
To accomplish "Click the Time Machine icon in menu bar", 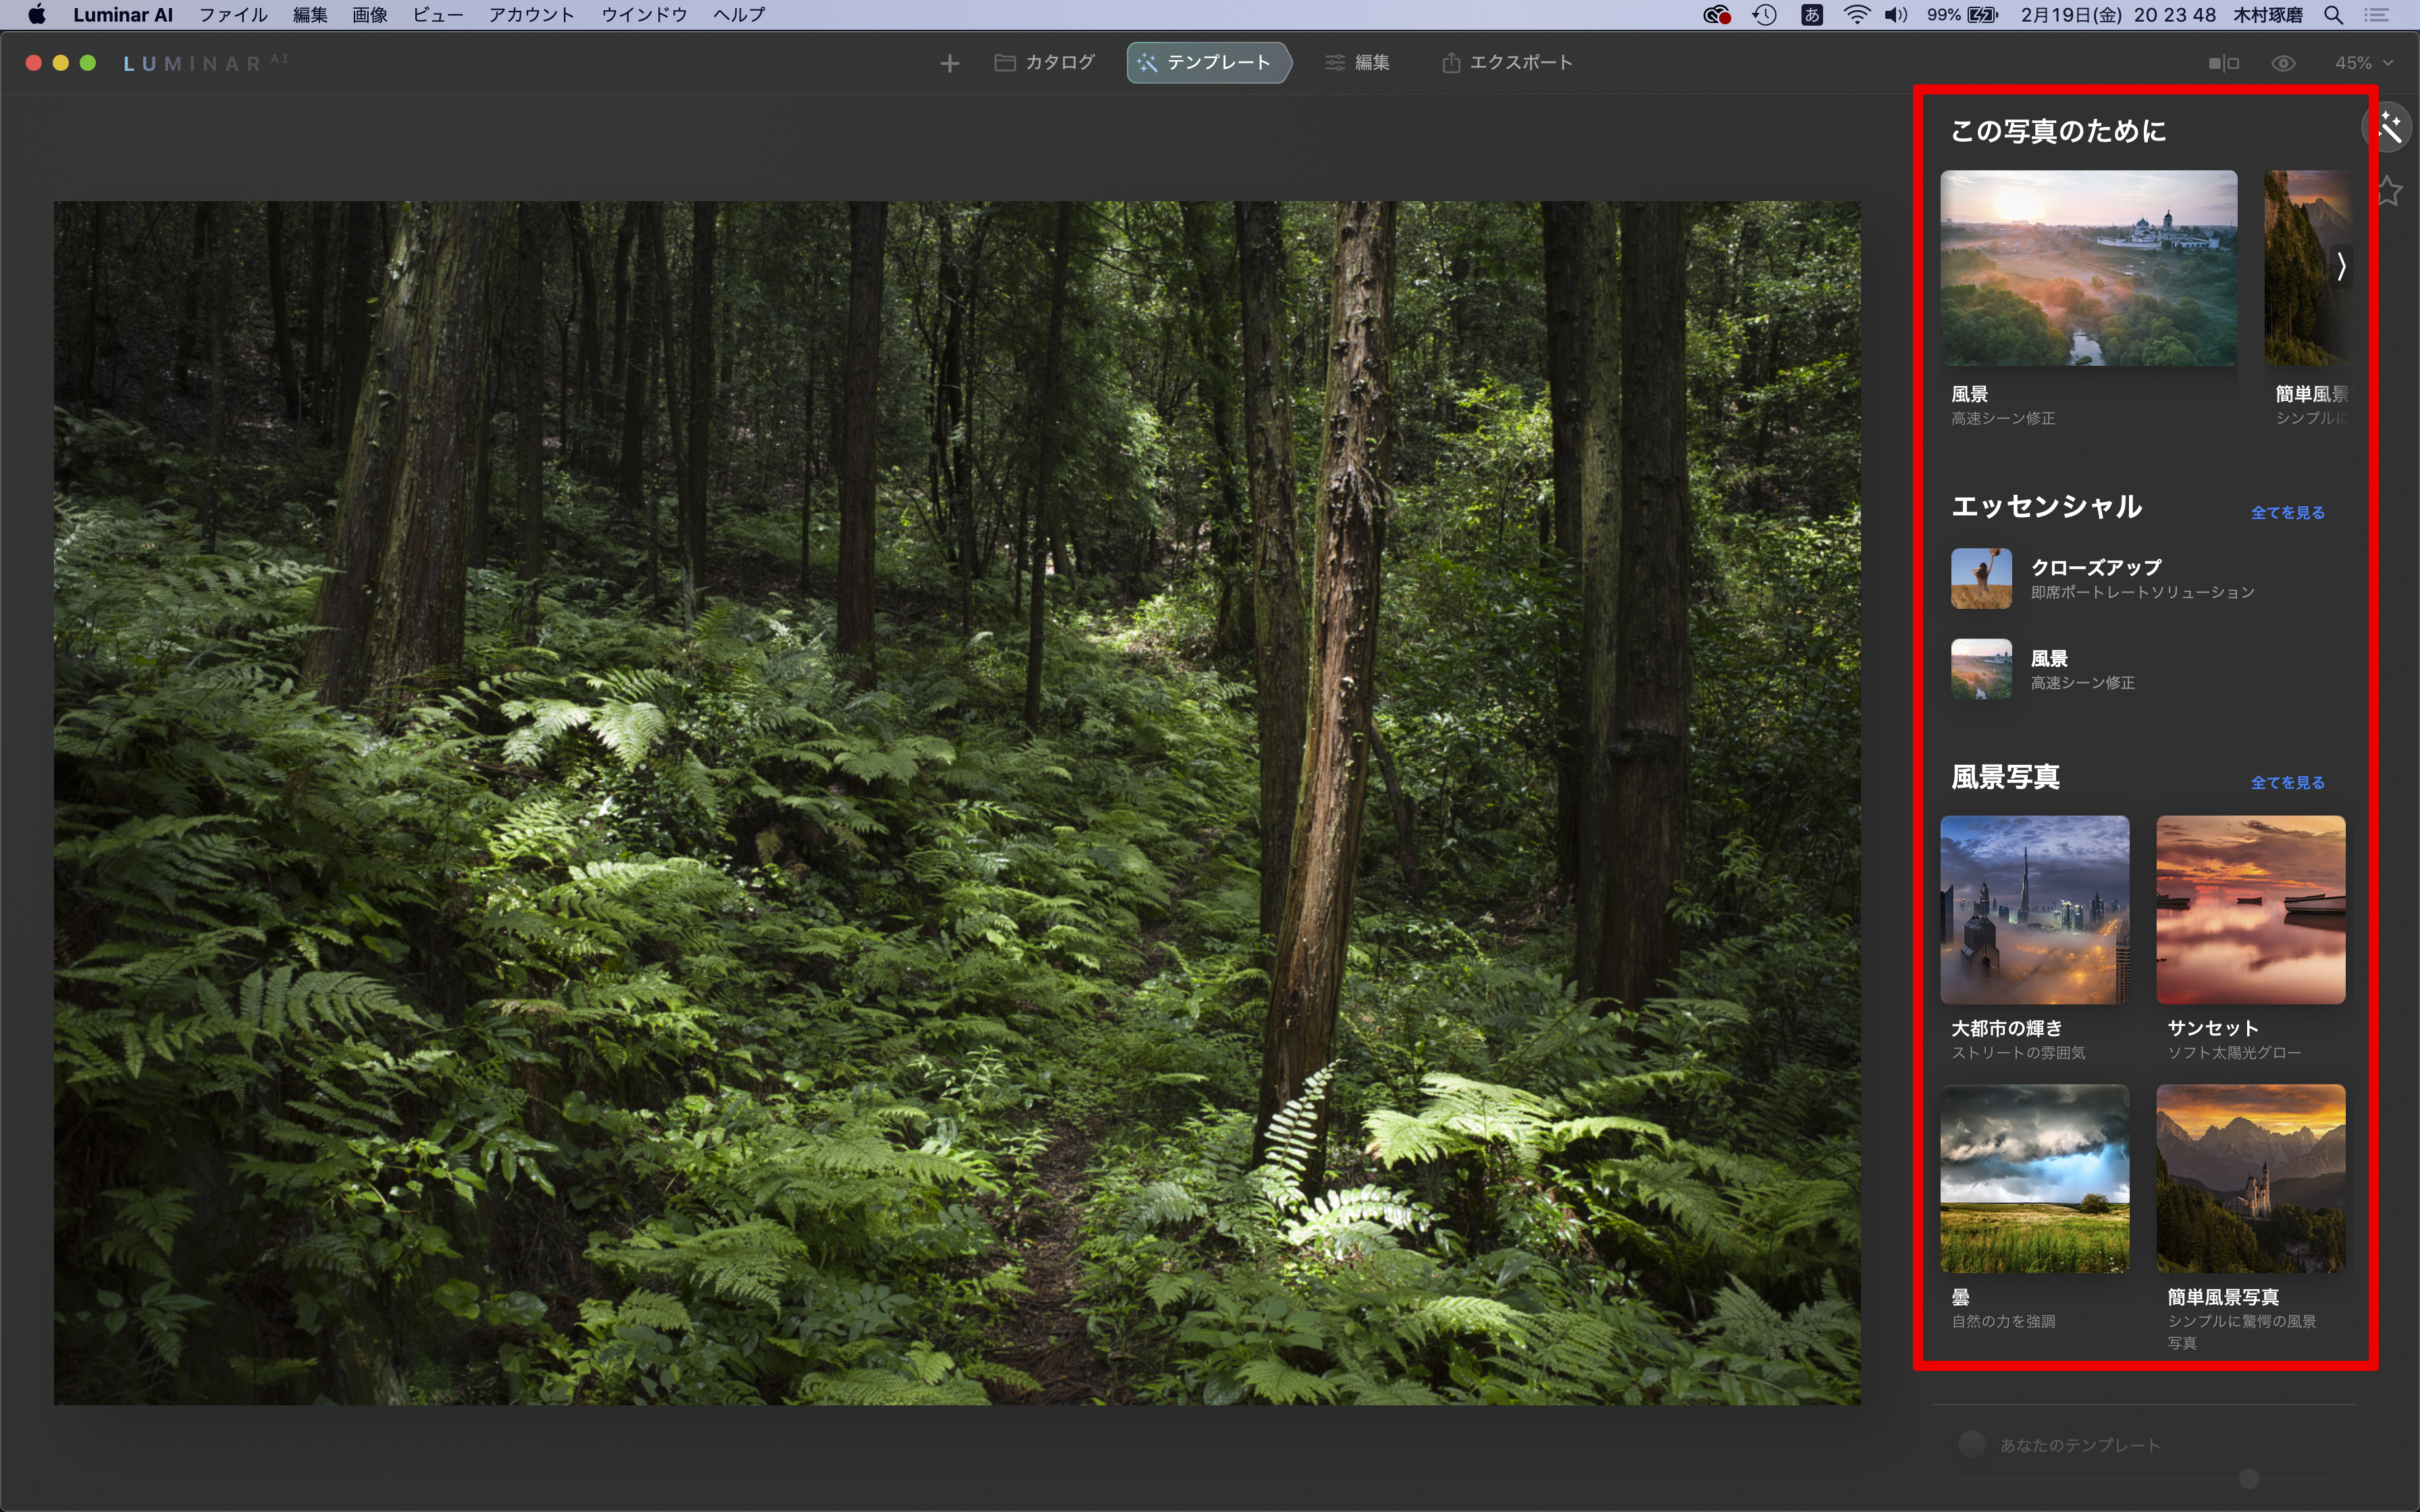I will [1764, 15].
